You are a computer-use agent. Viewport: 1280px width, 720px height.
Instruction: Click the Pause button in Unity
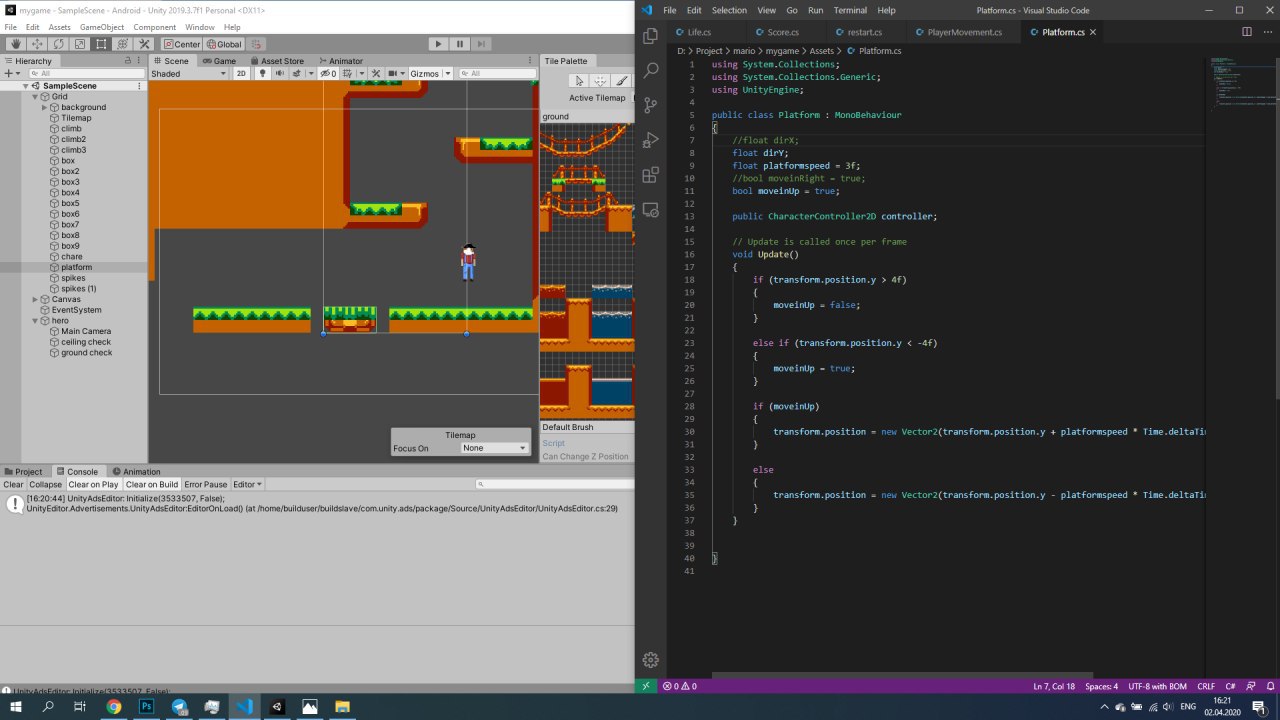pyautogui.click(x=460, y=44)
